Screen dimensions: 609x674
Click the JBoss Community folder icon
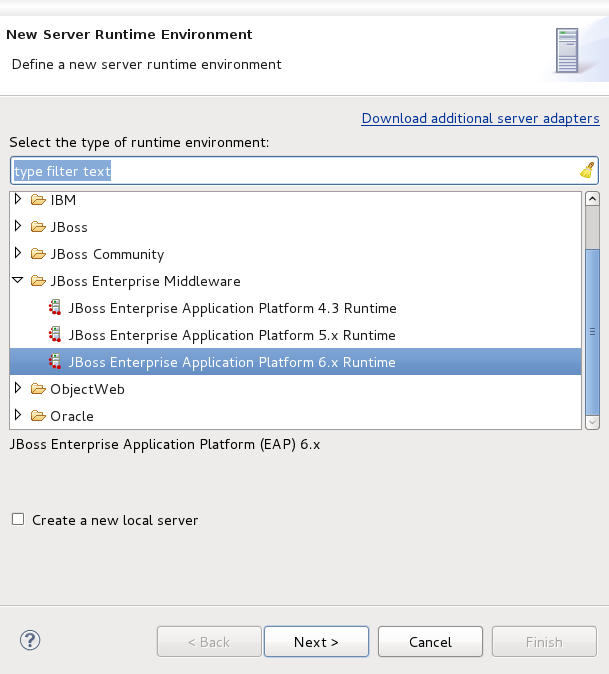click(x=38, y=254)
